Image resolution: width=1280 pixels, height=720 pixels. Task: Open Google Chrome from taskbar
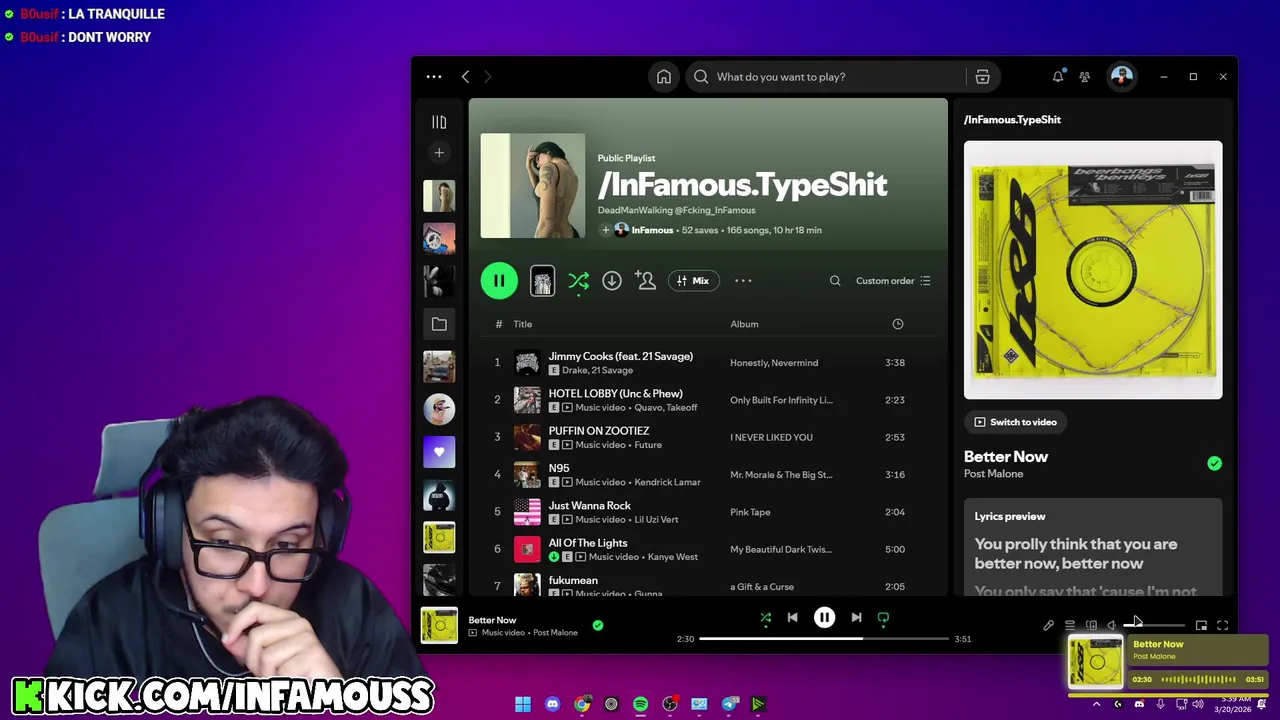pyautogui.click(x=582, y=705)
